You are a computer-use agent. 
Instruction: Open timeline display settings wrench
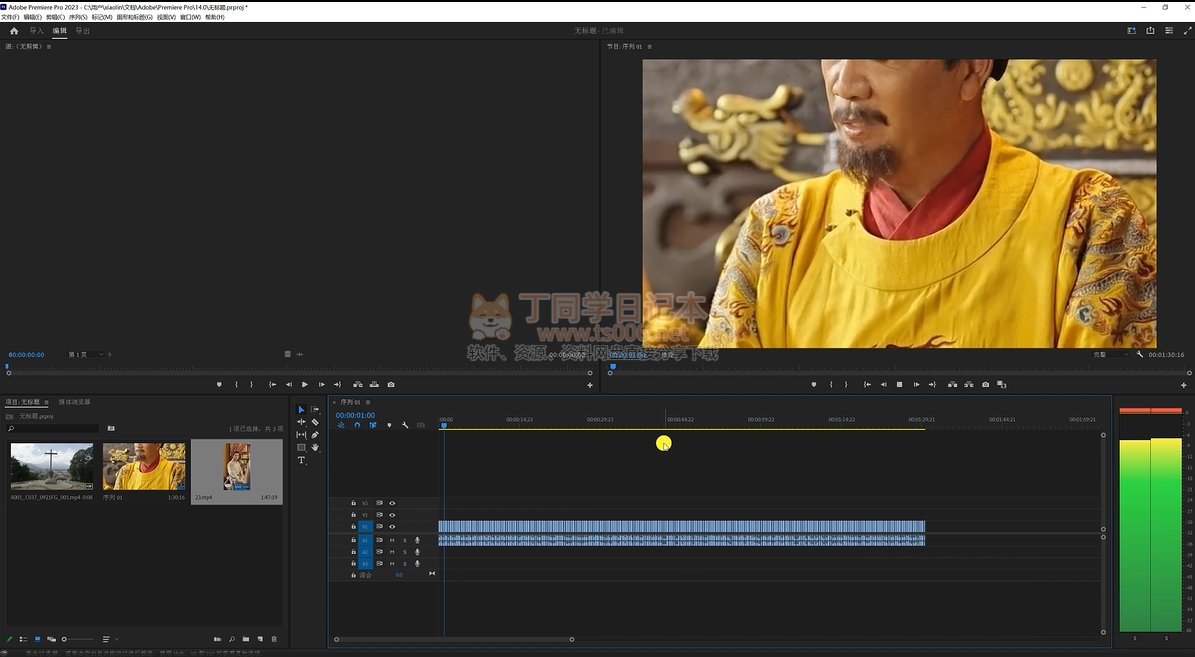pos(405,425)
